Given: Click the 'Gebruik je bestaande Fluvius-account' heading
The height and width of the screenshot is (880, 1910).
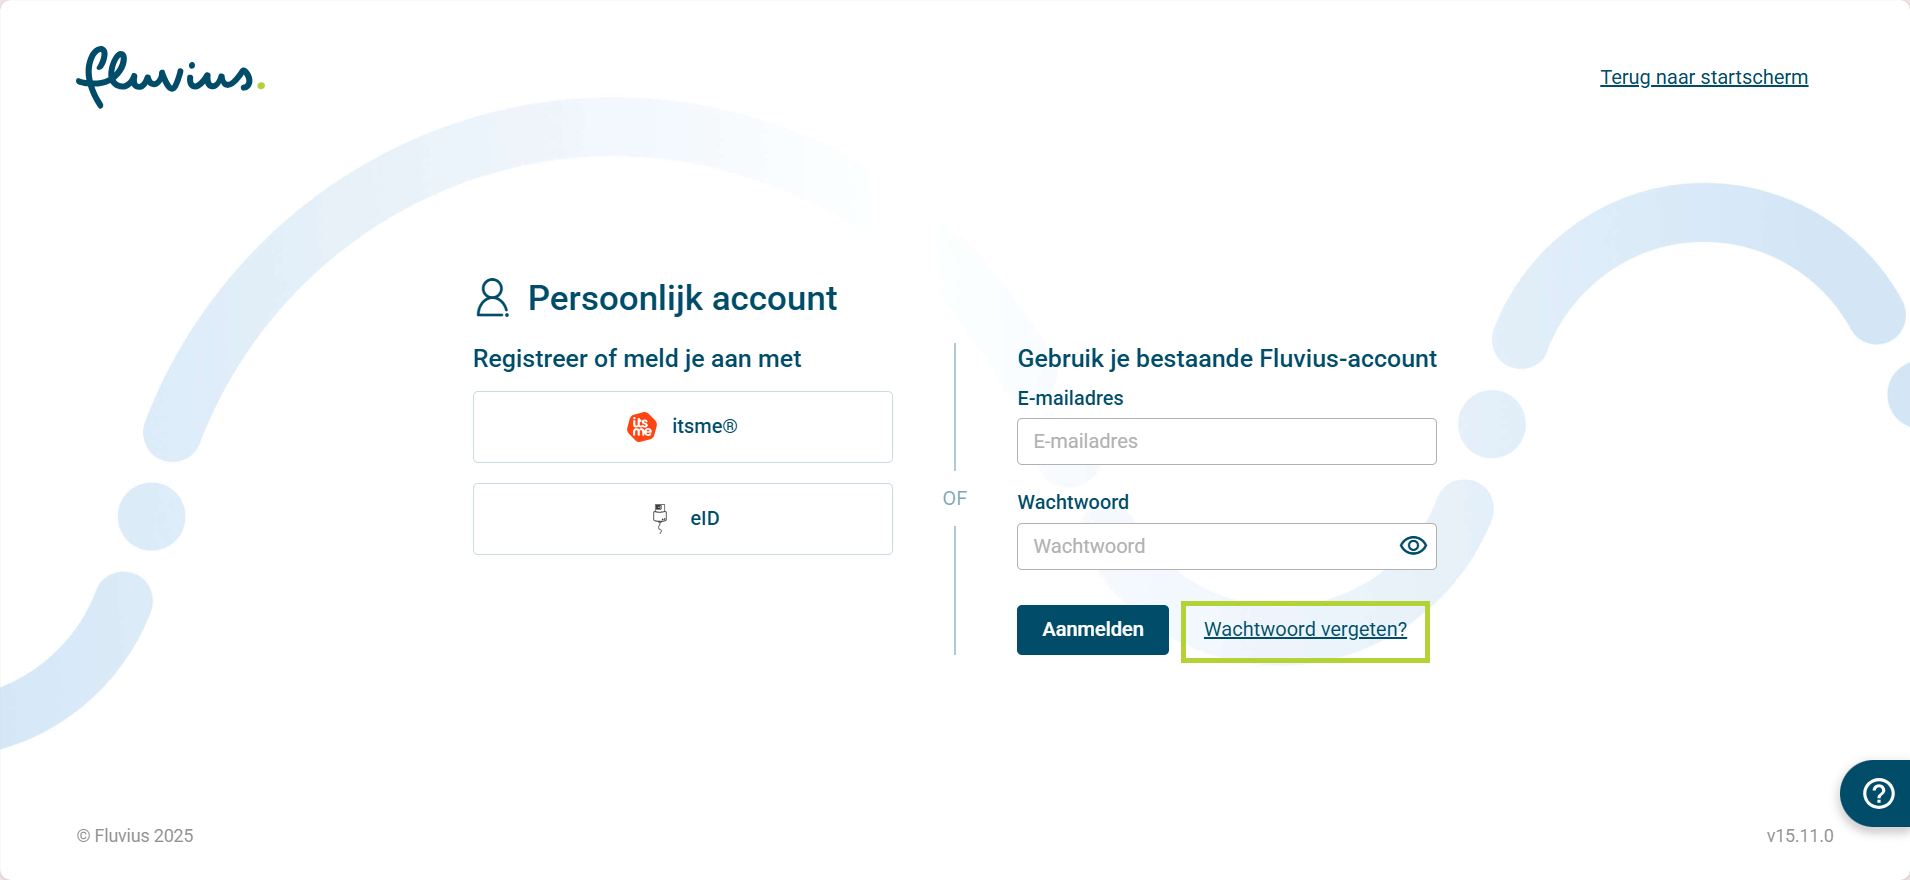Looking at the screenshot, I should [x=1226, y=359].
